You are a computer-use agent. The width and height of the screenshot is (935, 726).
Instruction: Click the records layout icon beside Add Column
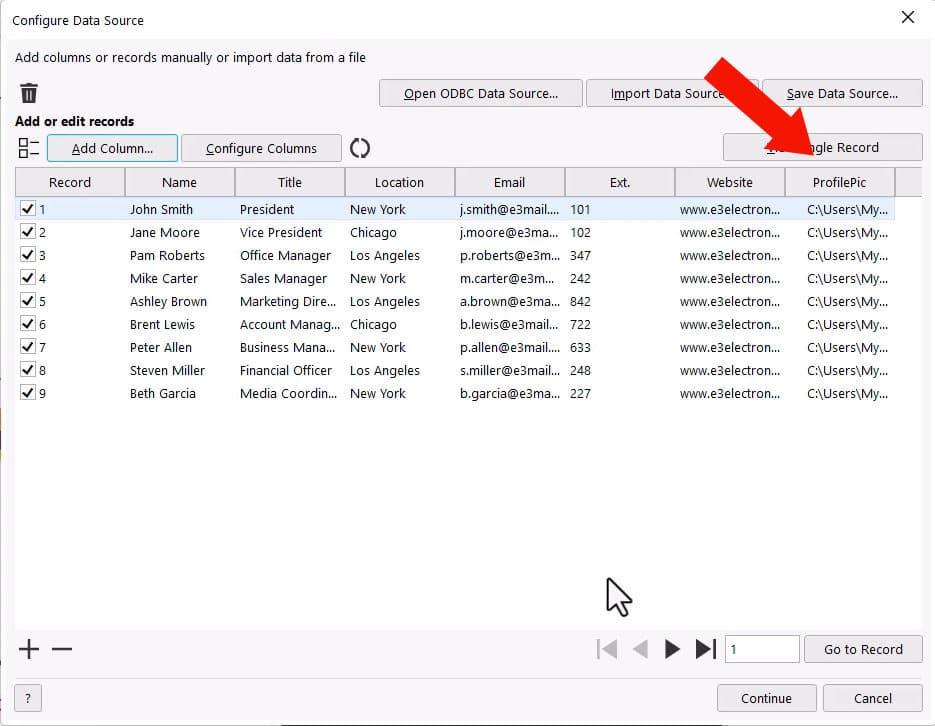pyautogui.click(x=29, y=147)
